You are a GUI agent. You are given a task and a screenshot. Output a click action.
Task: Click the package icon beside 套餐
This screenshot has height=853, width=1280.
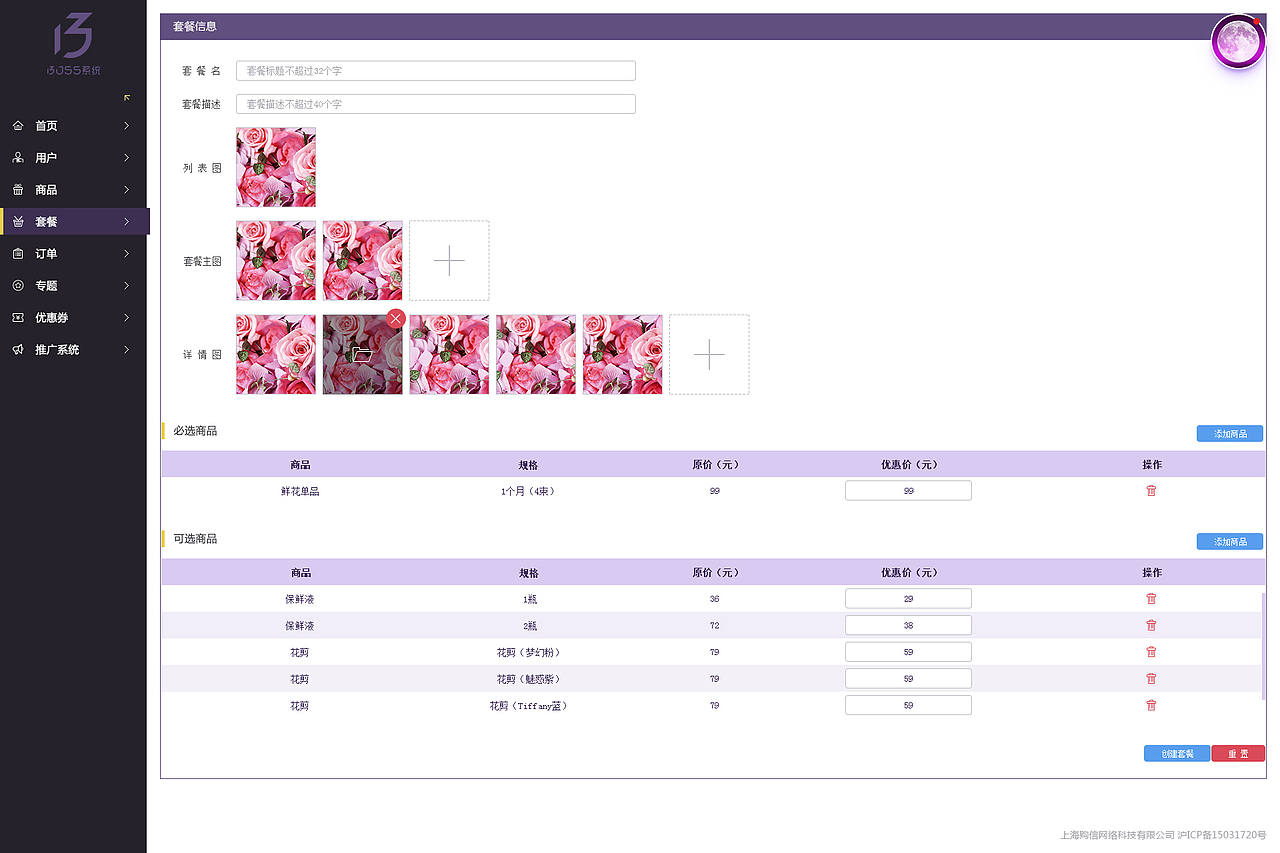[x=18, y=222]
